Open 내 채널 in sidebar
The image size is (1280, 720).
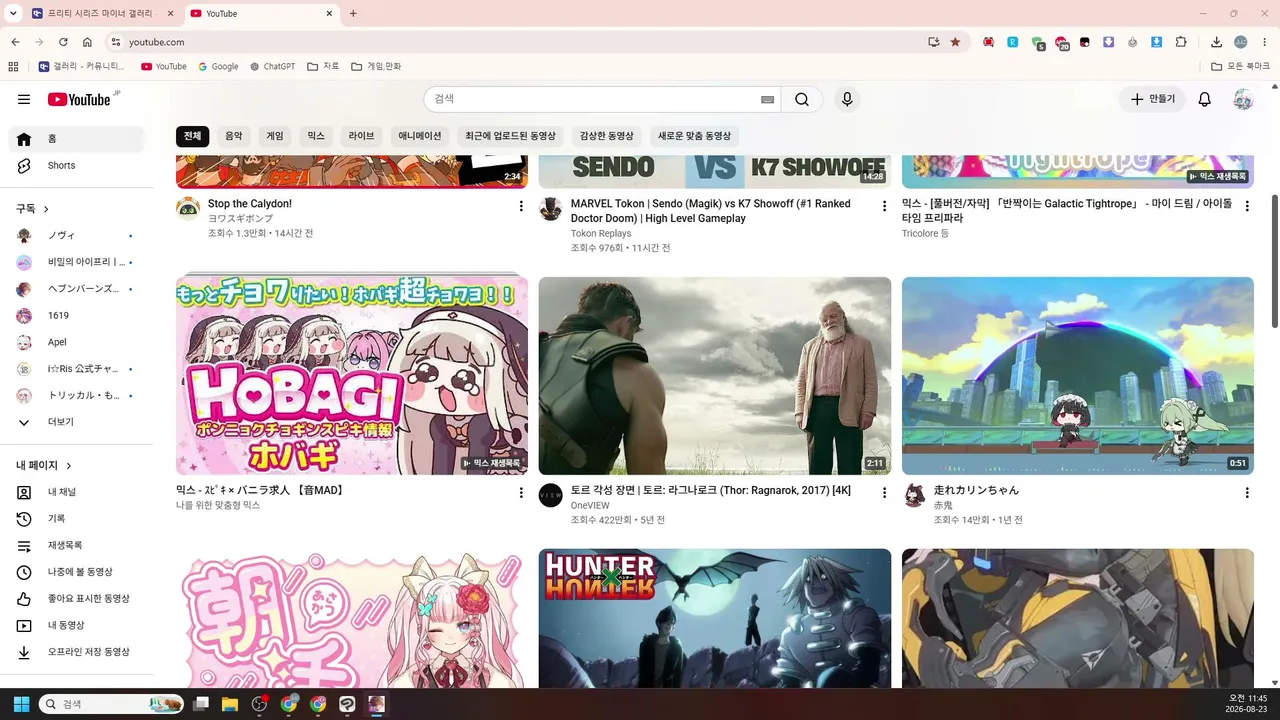click(76, 492)
